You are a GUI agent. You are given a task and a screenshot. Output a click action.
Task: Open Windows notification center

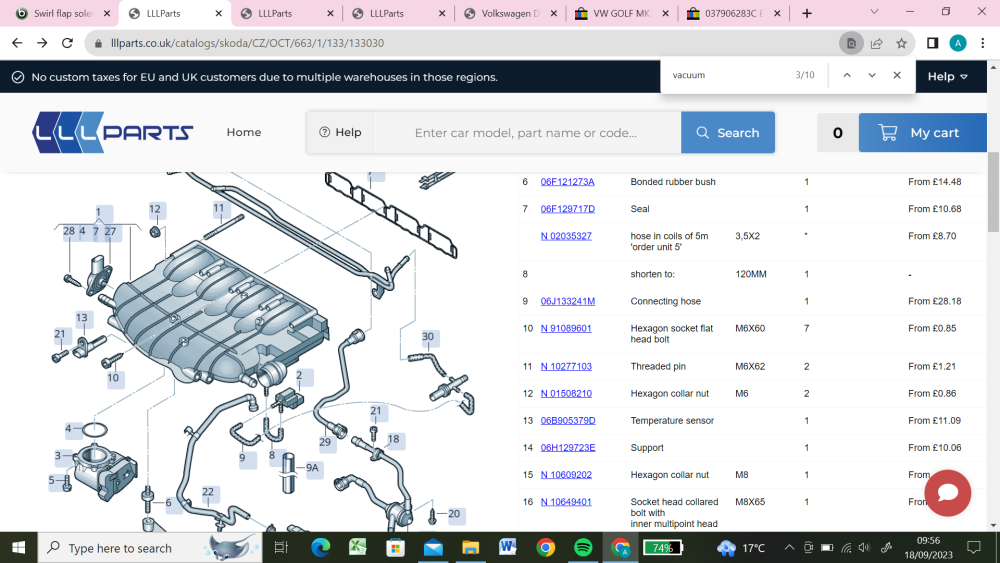pos(974,548)
